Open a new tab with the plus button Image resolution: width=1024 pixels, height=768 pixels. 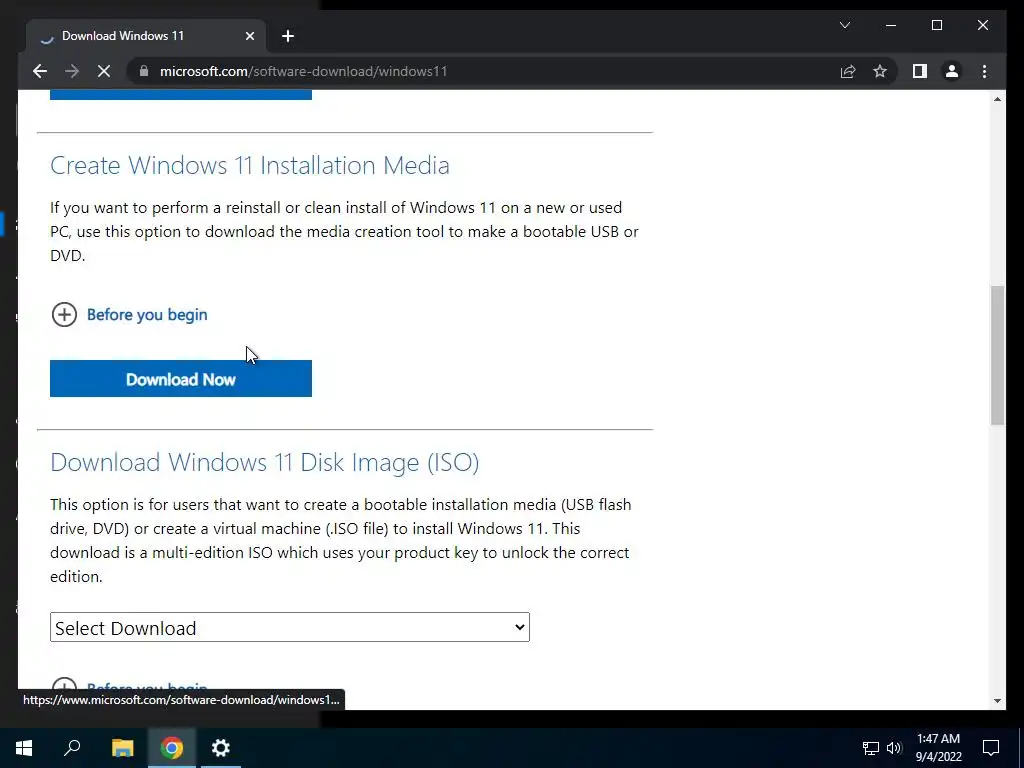click(x=288, y=36)
